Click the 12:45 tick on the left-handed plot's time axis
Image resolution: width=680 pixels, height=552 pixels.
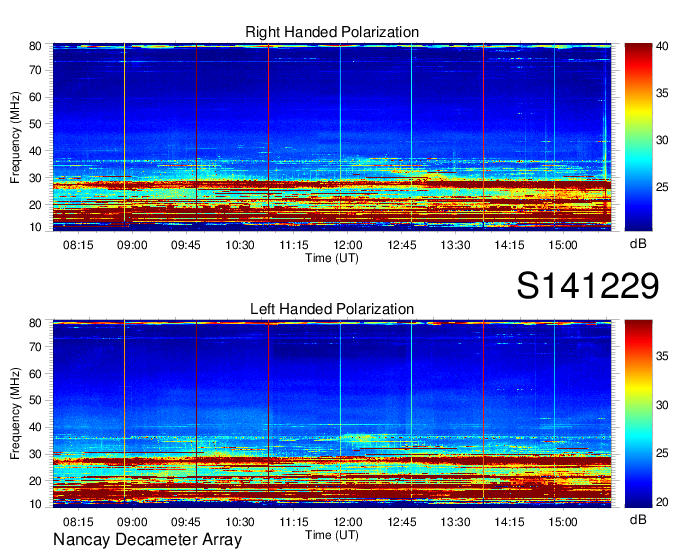pos(402,522)
